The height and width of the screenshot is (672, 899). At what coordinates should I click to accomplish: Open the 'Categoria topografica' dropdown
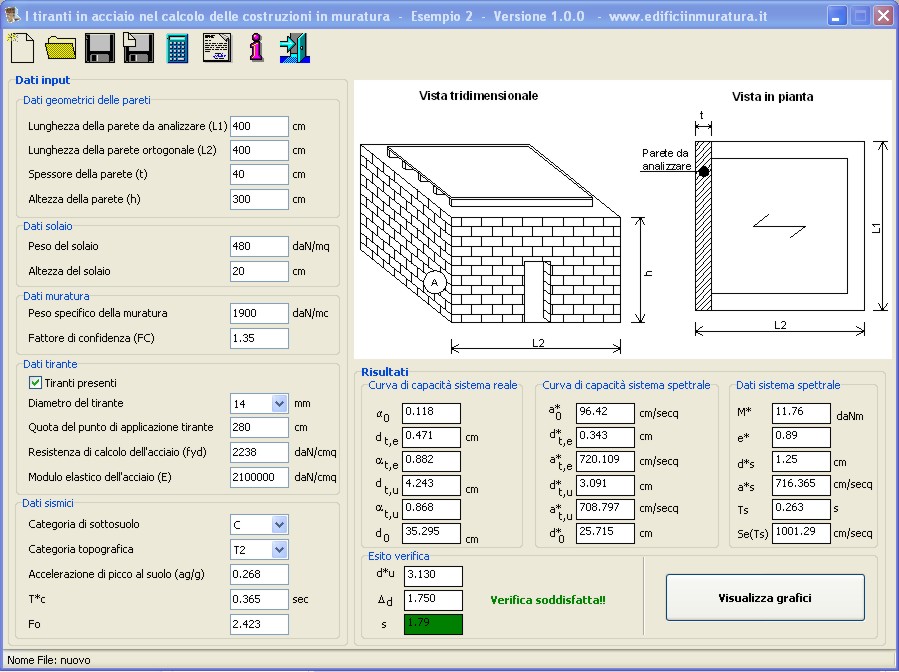point(279,550)
